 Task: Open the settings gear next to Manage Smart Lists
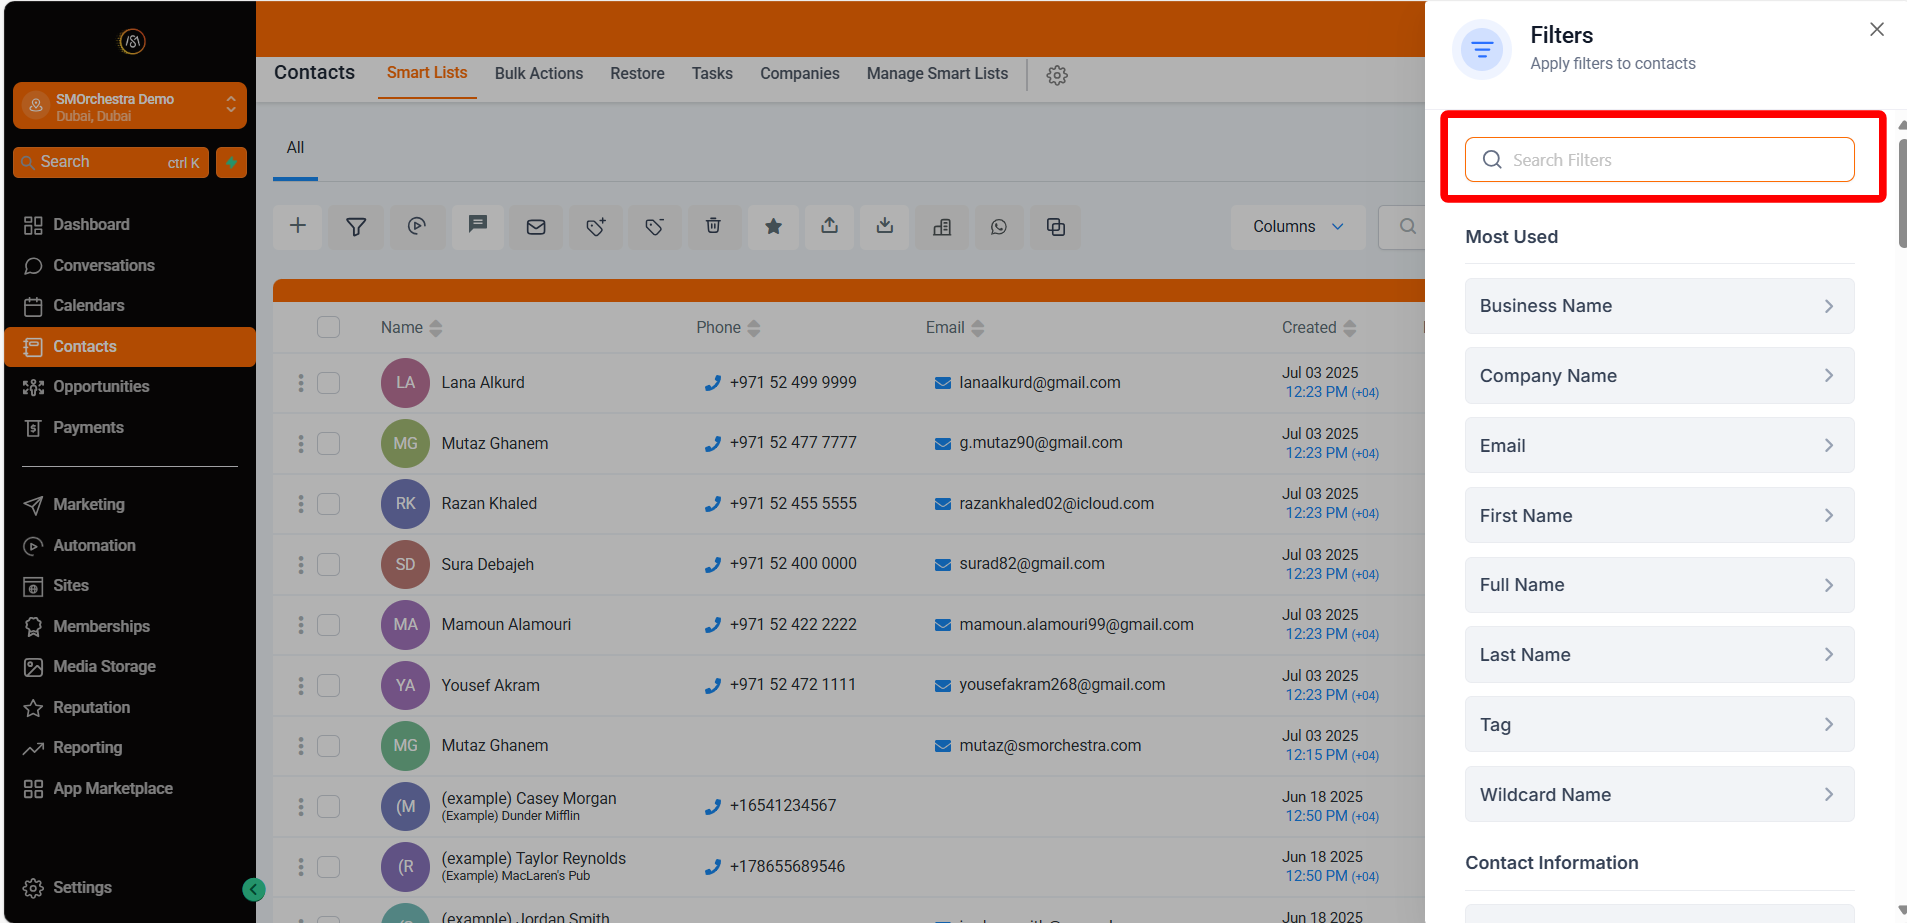coord(1057,75)
